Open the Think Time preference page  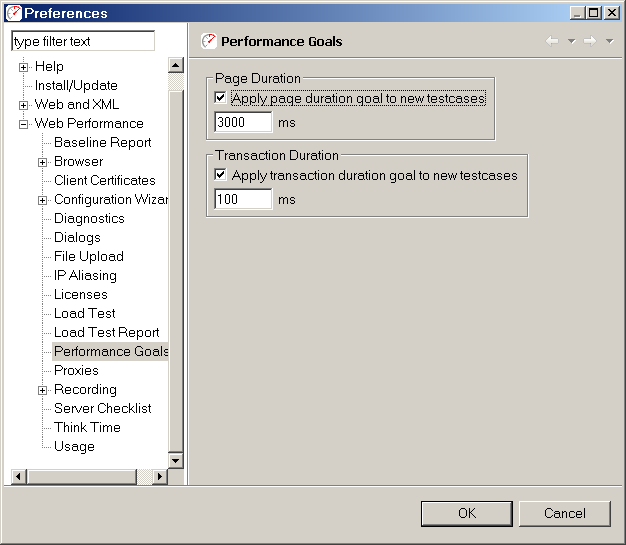tap(87, 427)
